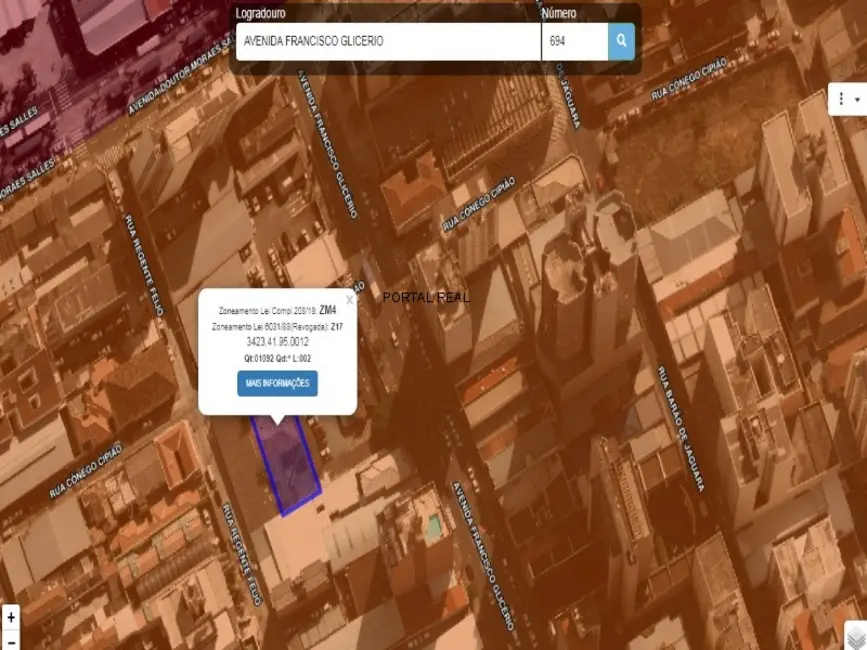Focus the Logradouro street name field
Screen dimensions: 867x650
point(388,41)
